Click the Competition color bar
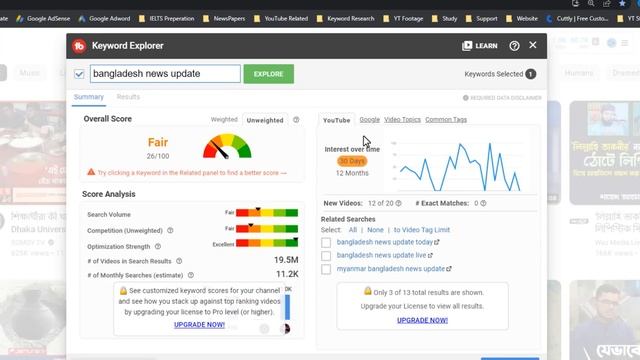The width and height of the screenshot is (640, 360). (267, 229)
